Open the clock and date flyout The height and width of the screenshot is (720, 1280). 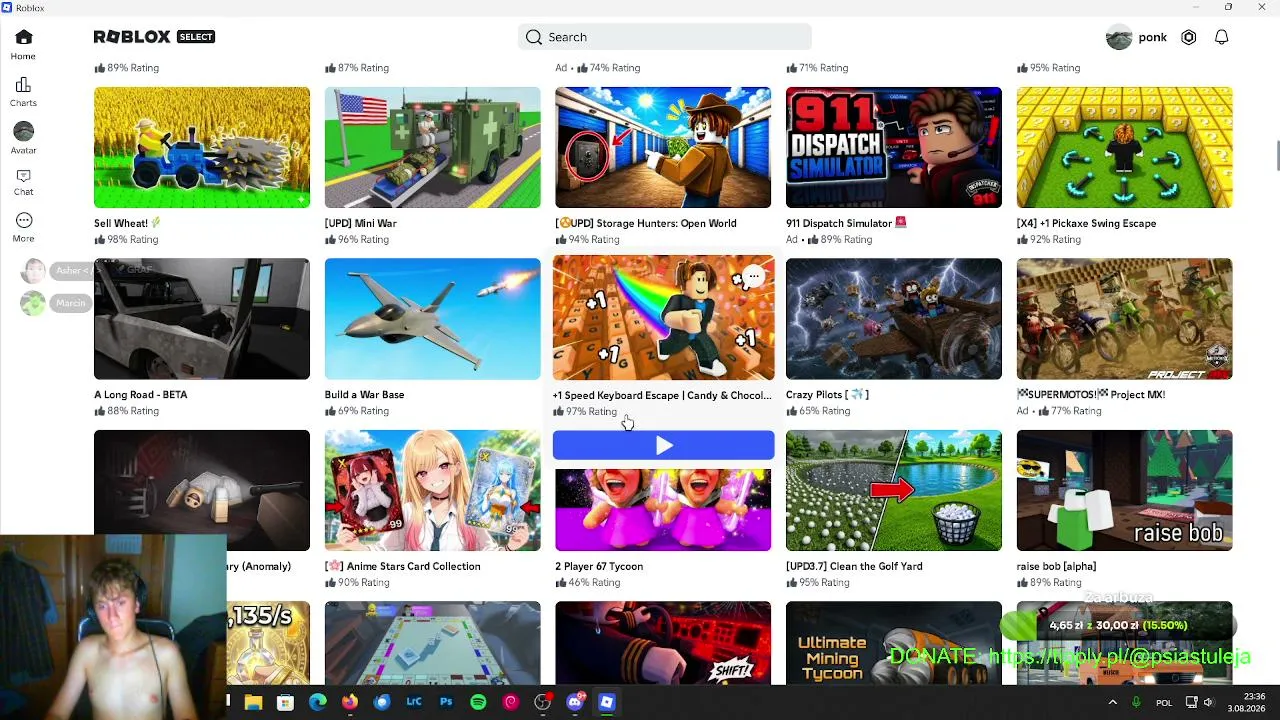point(1246,702)
